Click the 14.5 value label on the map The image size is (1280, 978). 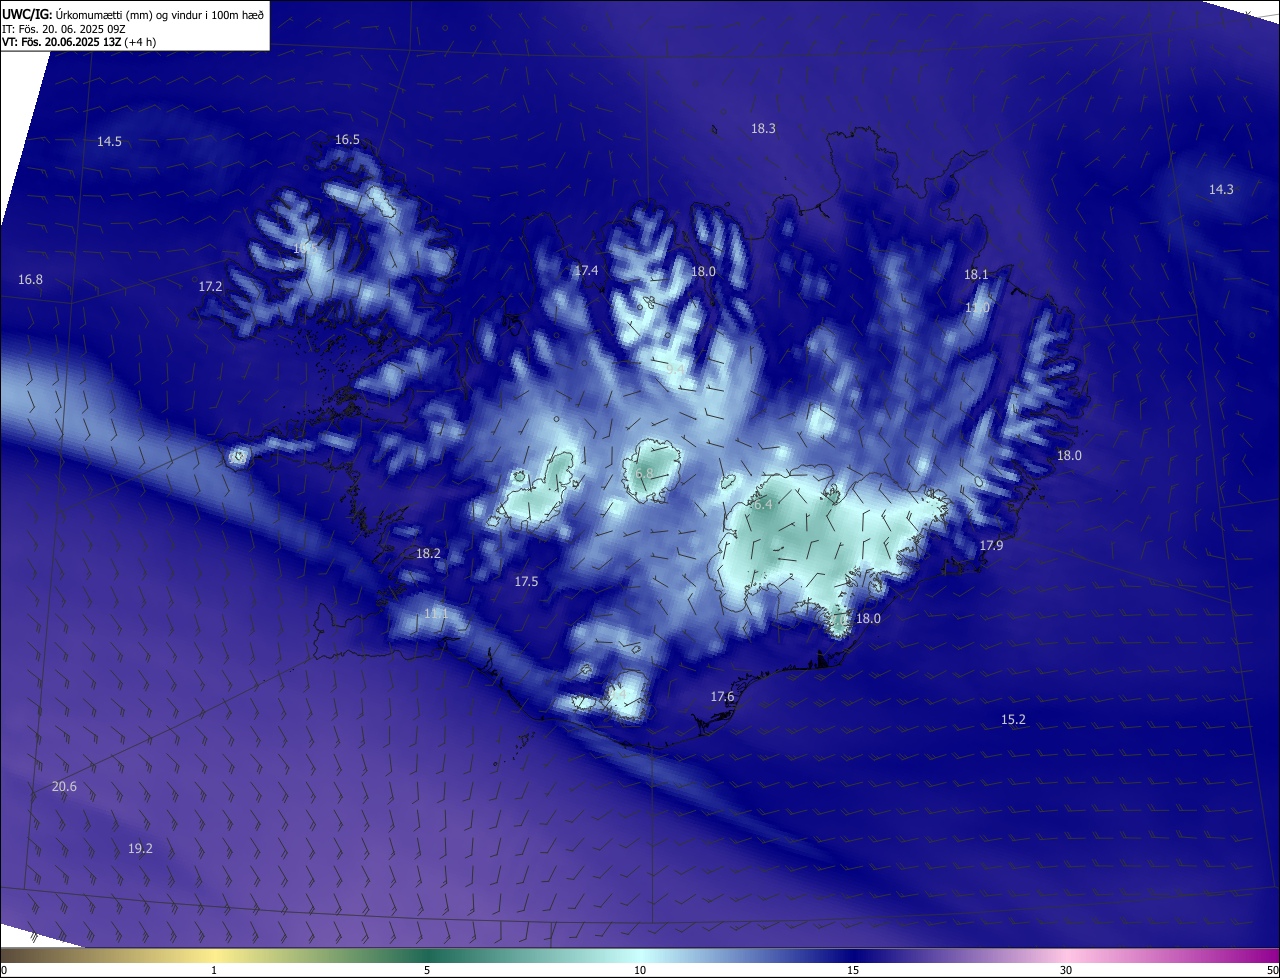109,142
